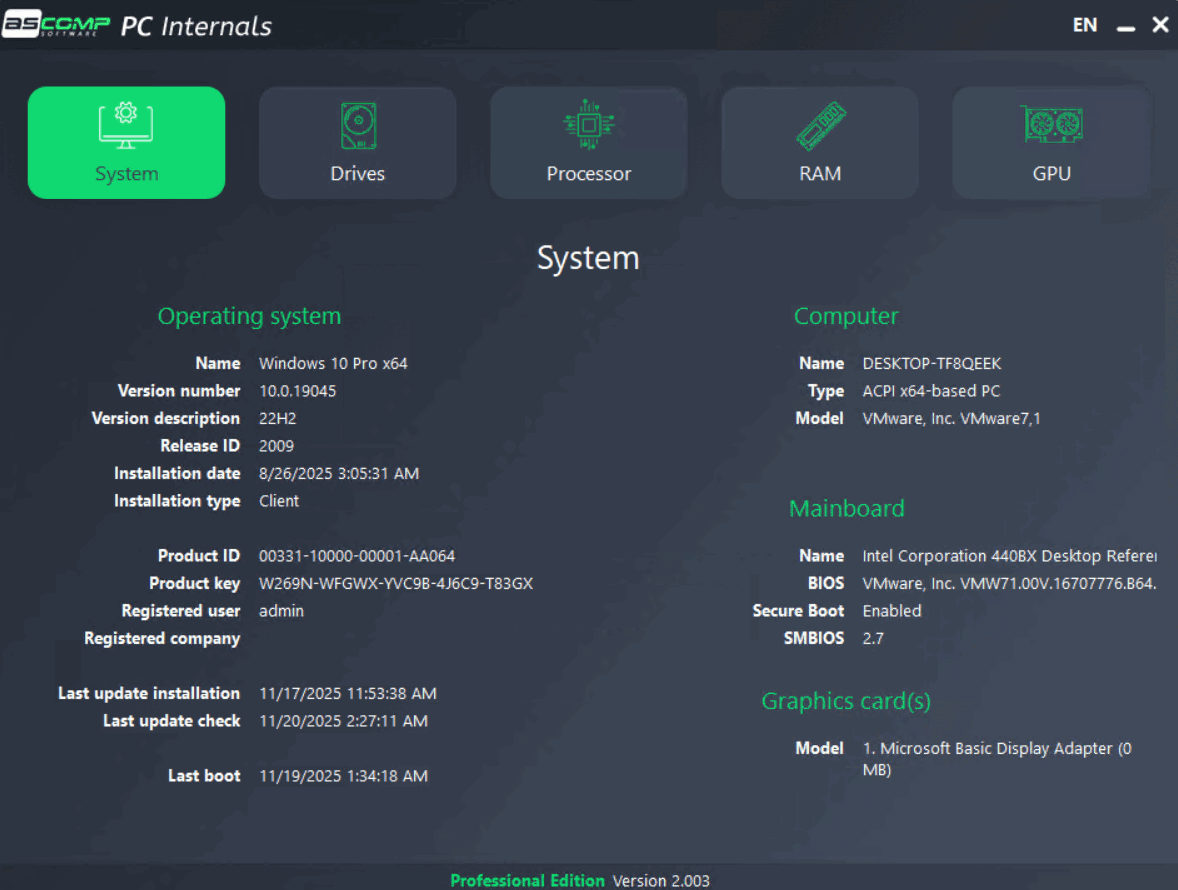Click last update installation 11/17/2025 11:53:38 AM
1178x890 pixels.
[347, 694]
